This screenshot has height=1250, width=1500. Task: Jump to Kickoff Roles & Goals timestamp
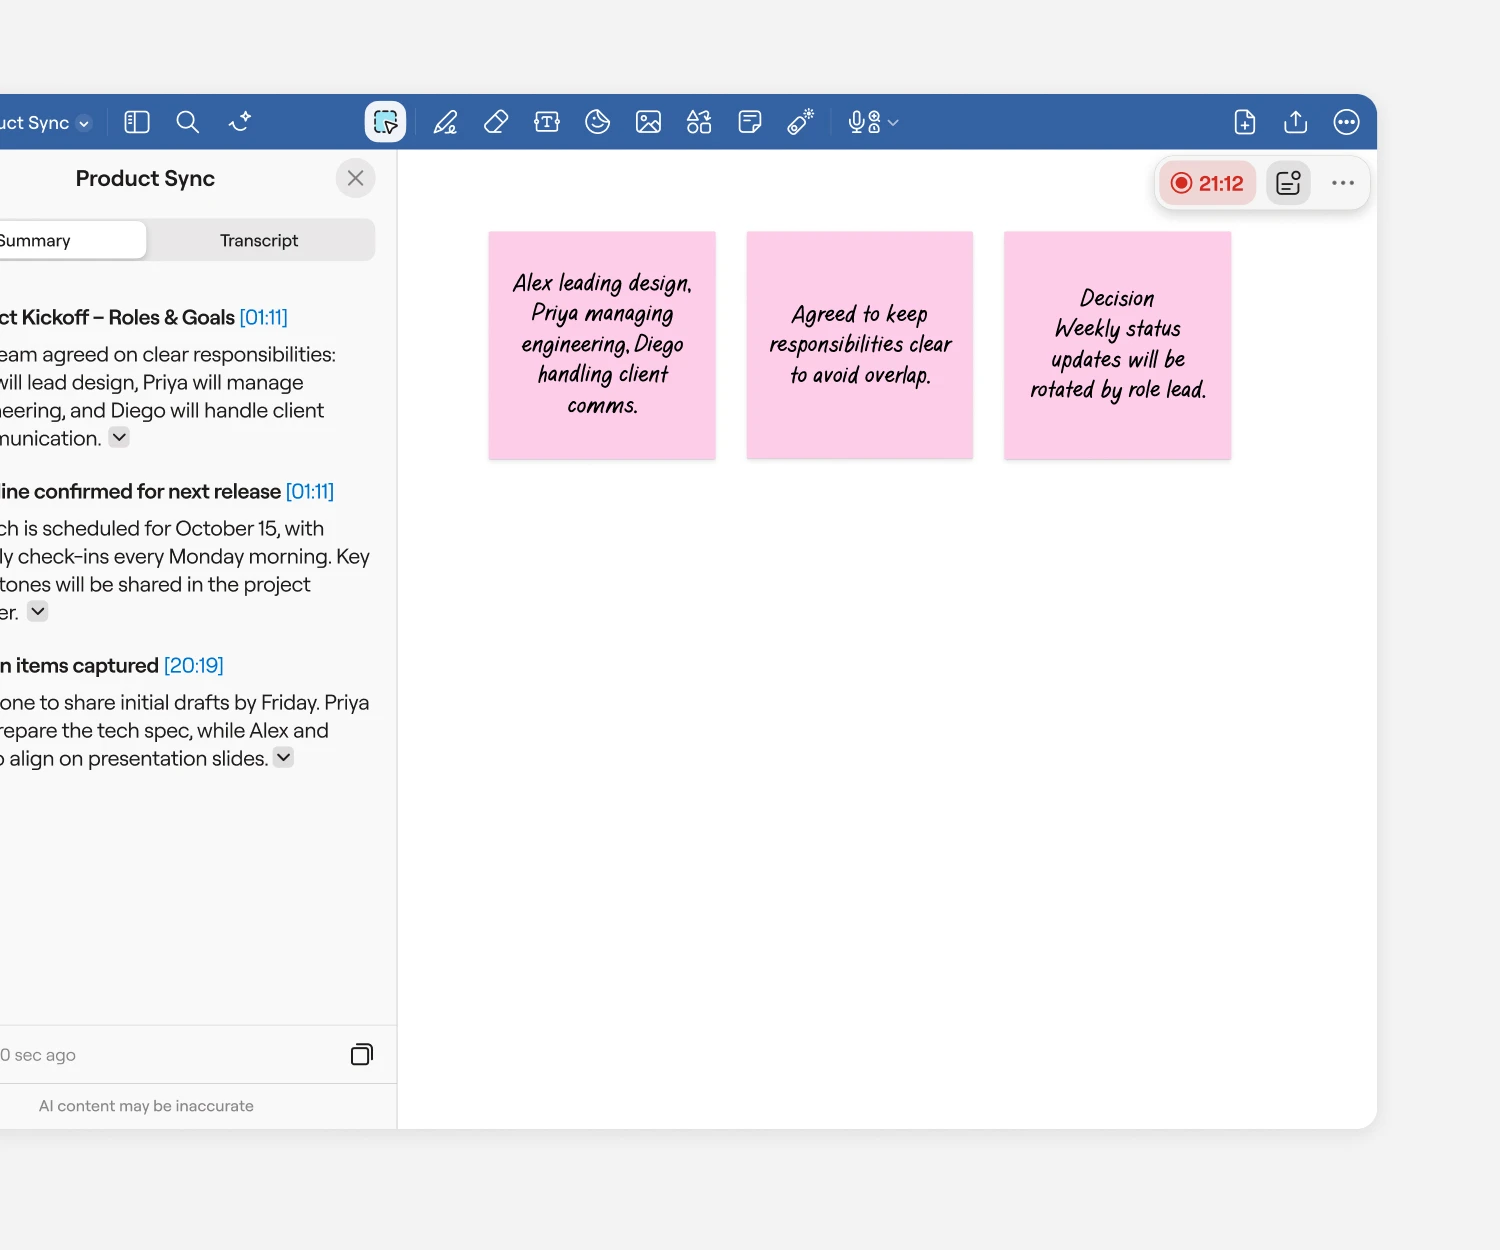point(264,317)
